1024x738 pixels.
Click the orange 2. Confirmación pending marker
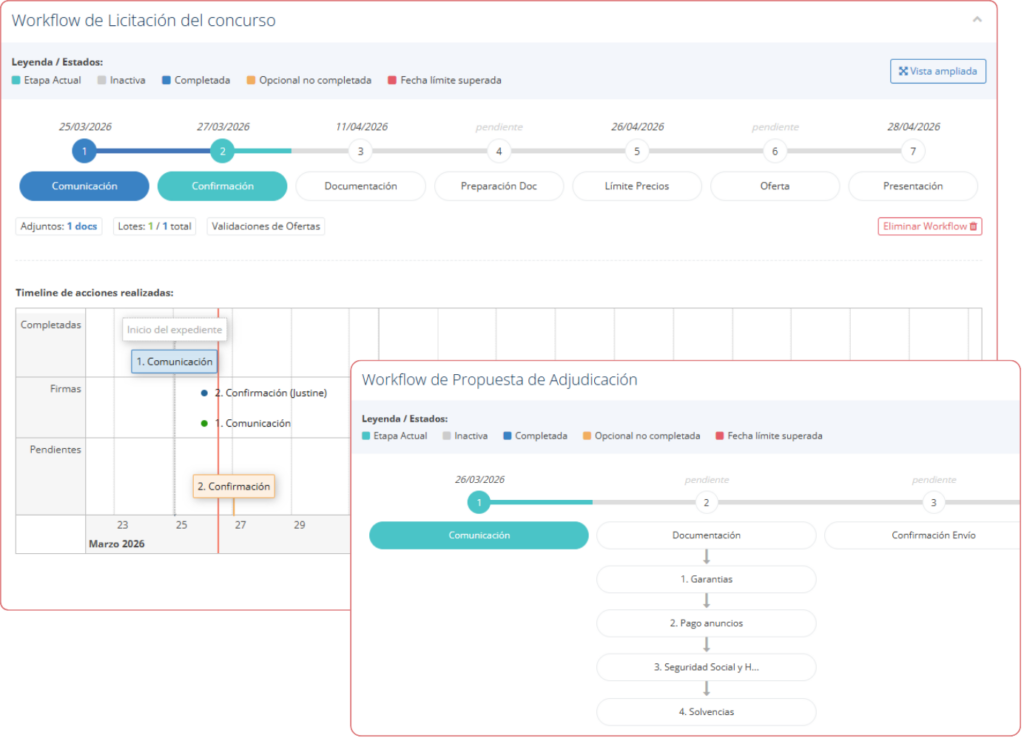[x=234, y=487]
